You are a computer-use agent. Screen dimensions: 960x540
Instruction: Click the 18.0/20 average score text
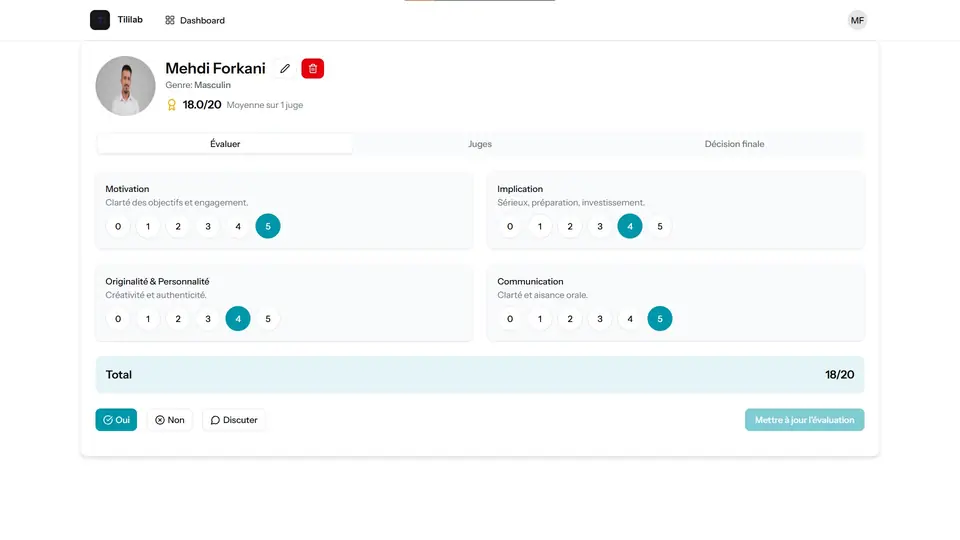point(202,105)
